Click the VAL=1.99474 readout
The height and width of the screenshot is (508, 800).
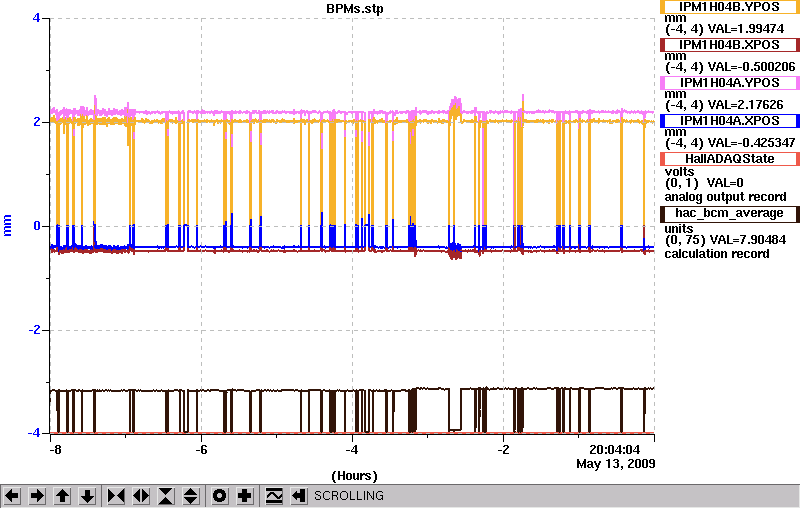click(745, 29)
